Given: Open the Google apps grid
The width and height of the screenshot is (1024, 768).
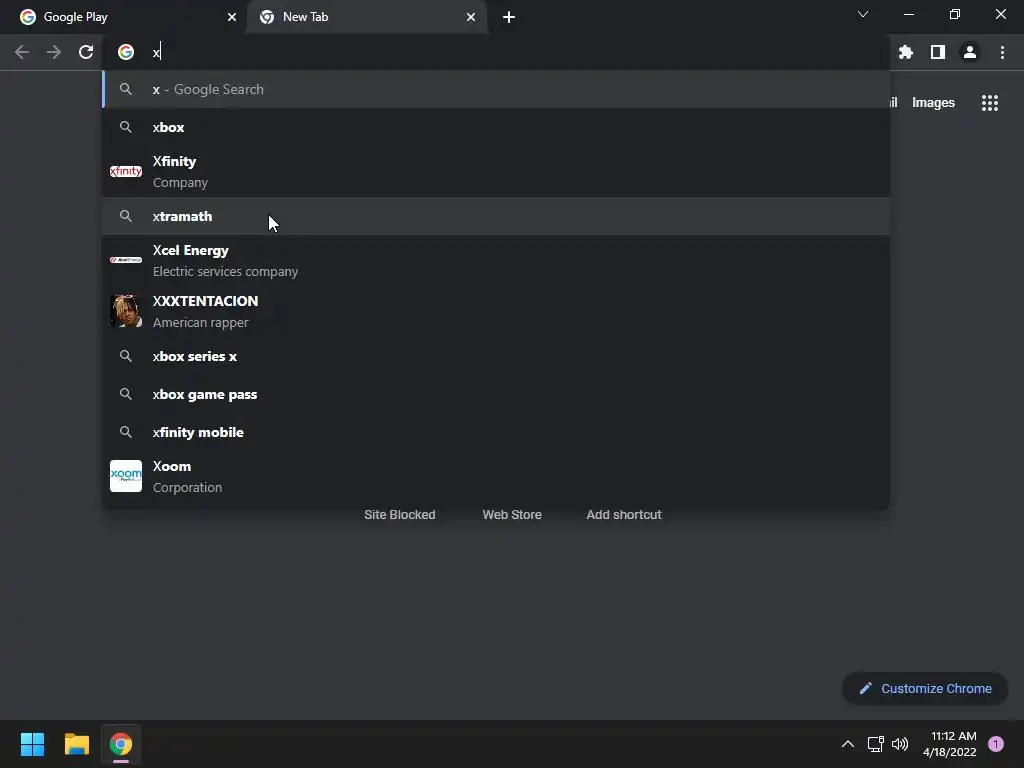Looking at the screenshot, I should [x=990, y=103].
